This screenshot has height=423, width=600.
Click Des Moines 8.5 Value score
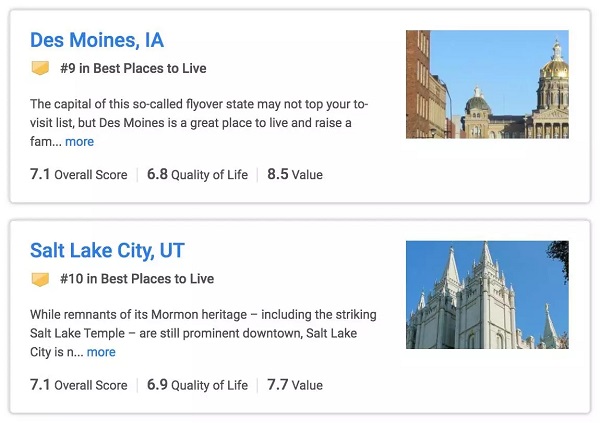(x=295, y=175)
